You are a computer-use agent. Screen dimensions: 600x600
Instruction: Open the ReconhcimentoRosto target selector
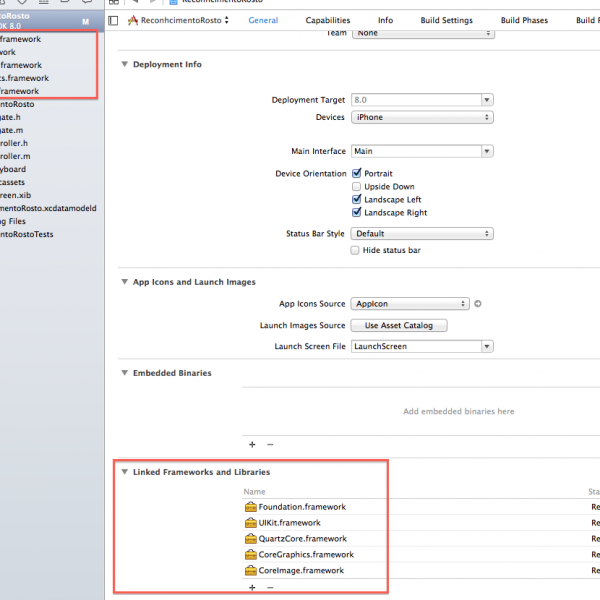click(178, 20)
